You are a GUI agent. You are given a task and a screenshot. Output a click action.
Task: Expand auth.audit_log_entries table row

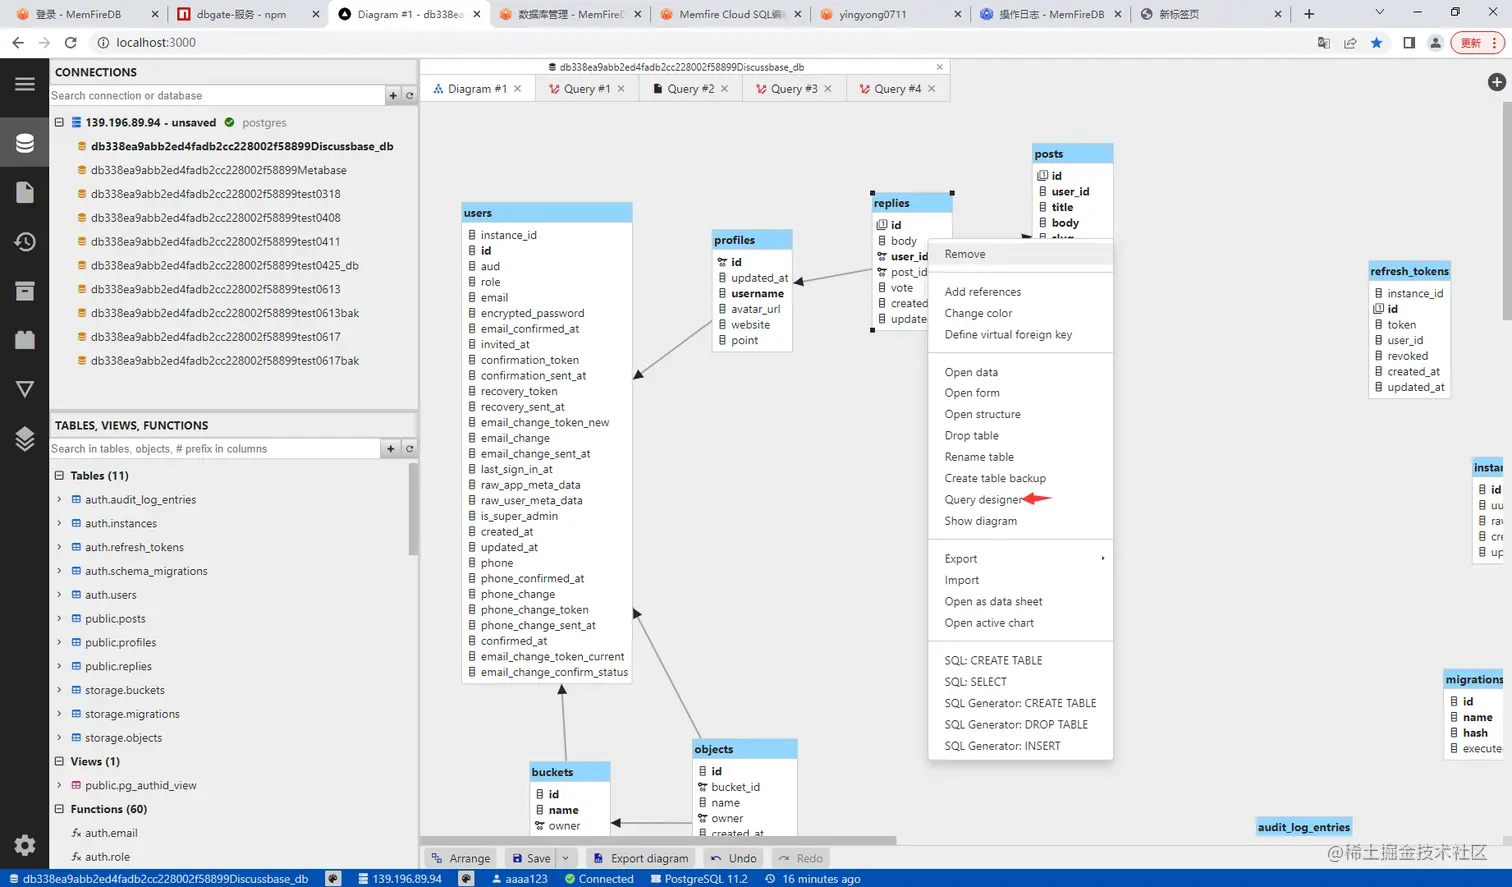(59, 500)
